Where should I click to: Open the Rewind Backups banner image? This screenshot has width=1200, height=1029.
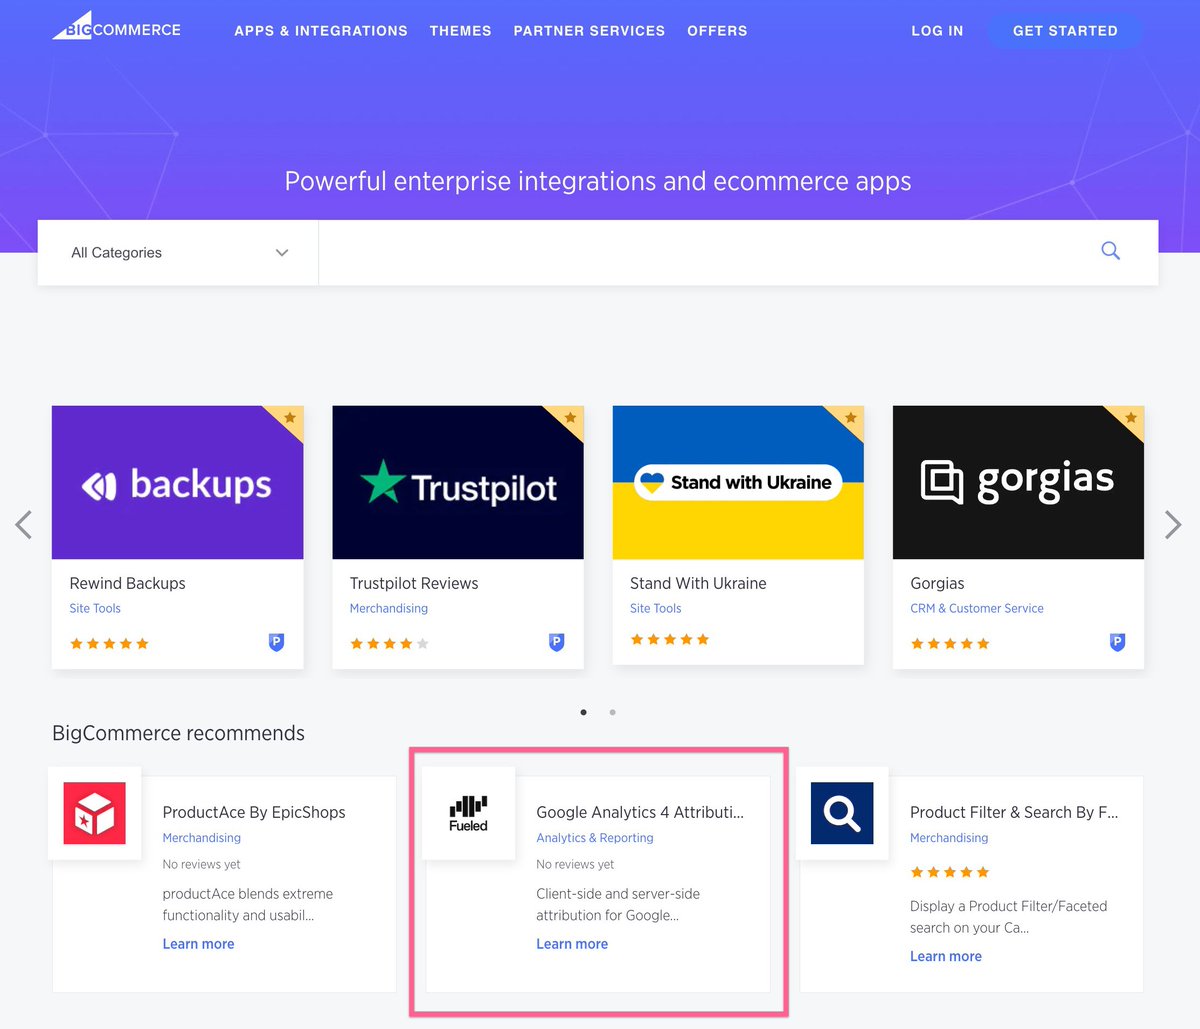tap(178, 482)
